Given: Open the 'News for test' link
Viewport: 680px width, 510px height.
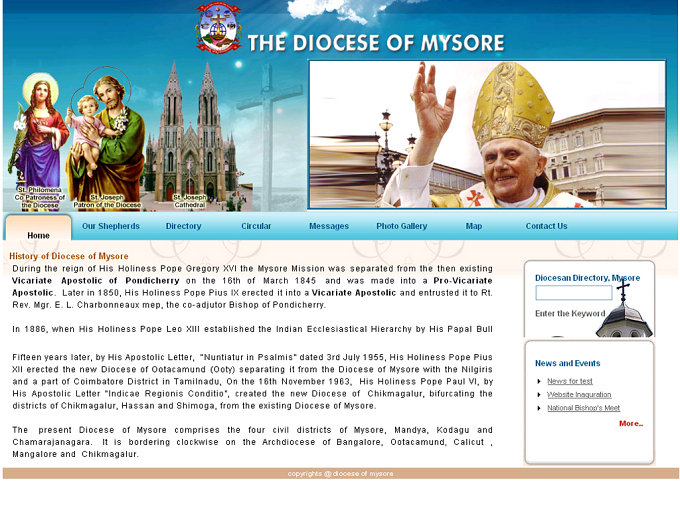Looking at the screenshot, I should click(x=569, y=381).
